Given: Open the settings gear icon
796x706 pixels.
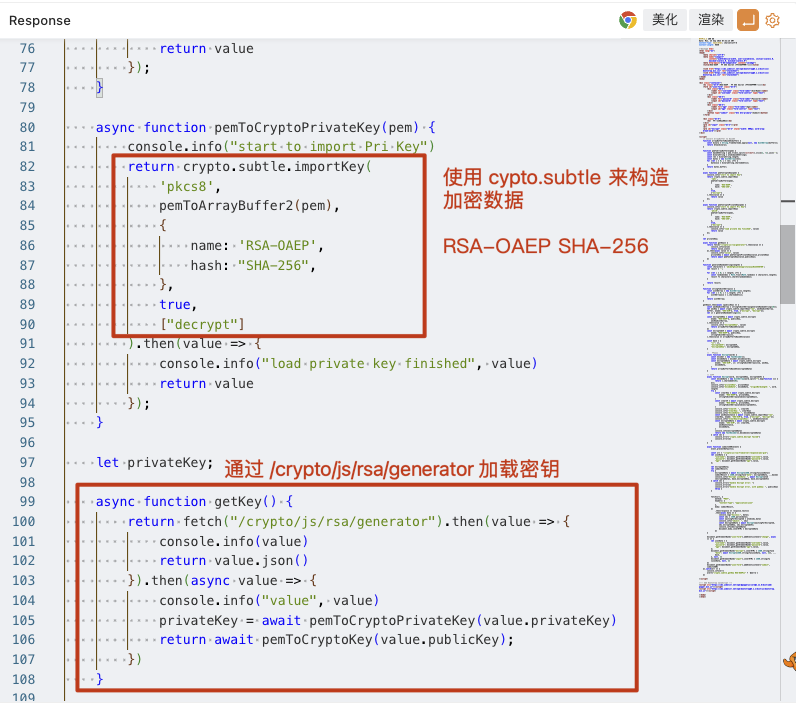Looking at the screenshot, I should (x=772, y=20).
